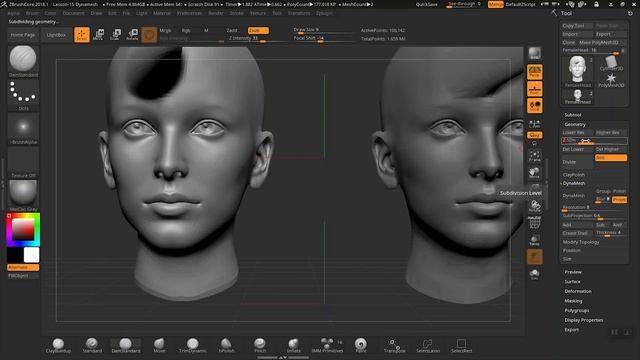Select the white main color swatch
640x360 pixels.
pos(31,255)
